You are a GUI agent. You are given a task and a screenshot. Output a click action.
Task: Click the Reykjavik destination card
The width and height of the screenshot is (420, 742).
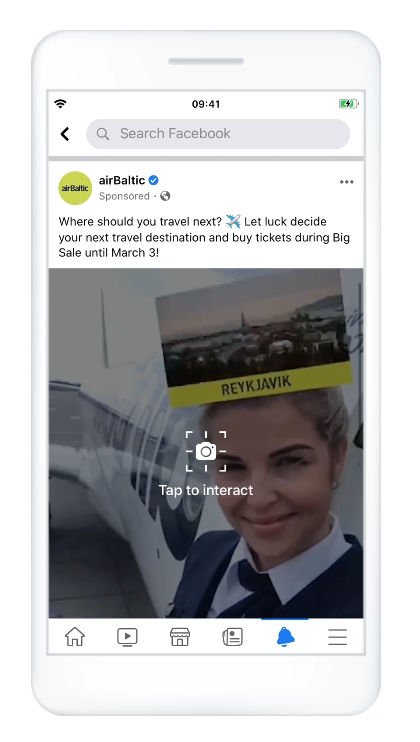253,337
